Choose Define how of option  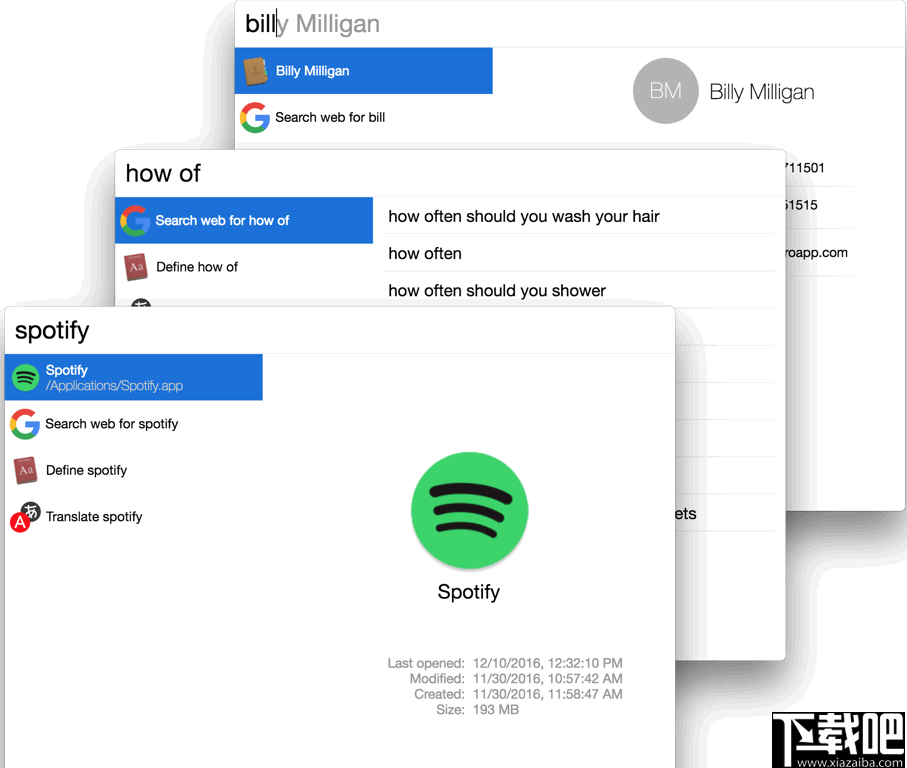[x=244, y=267]
